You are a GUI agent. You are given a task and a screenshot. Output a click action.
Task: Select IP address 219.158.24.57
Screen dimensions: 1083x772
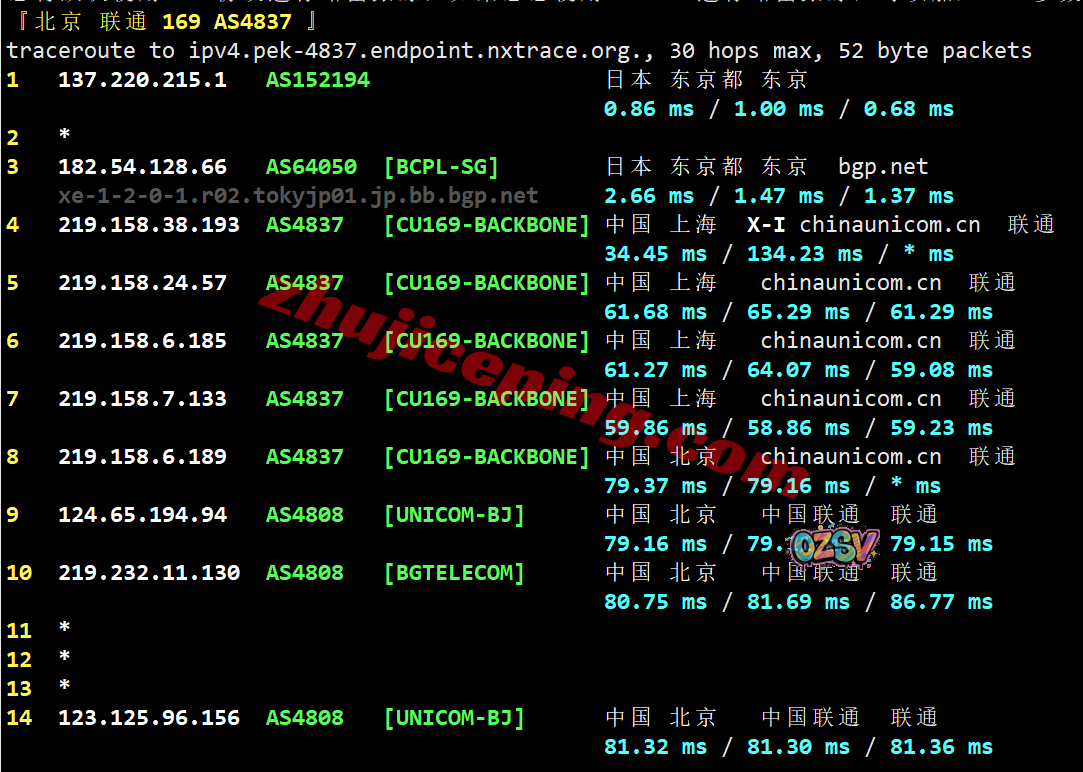coord(142,283)
